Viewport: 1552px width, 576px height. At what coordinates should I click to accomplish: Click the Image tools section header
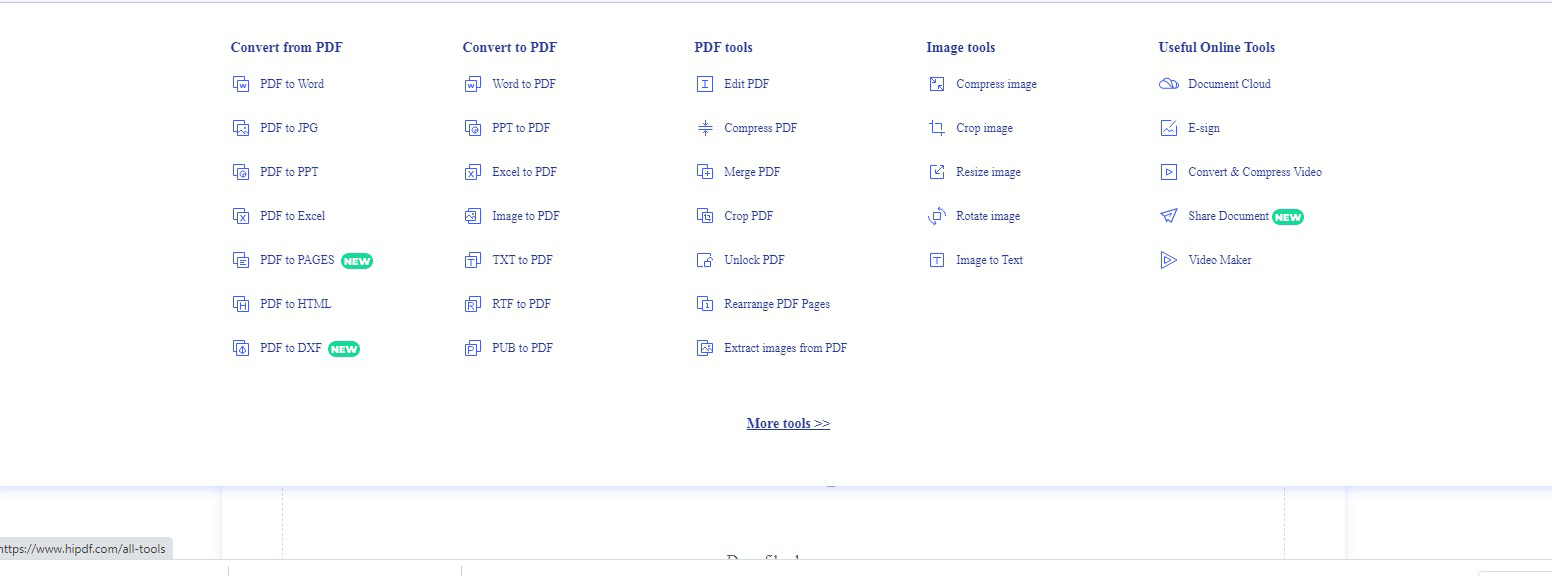coord(960,47)
